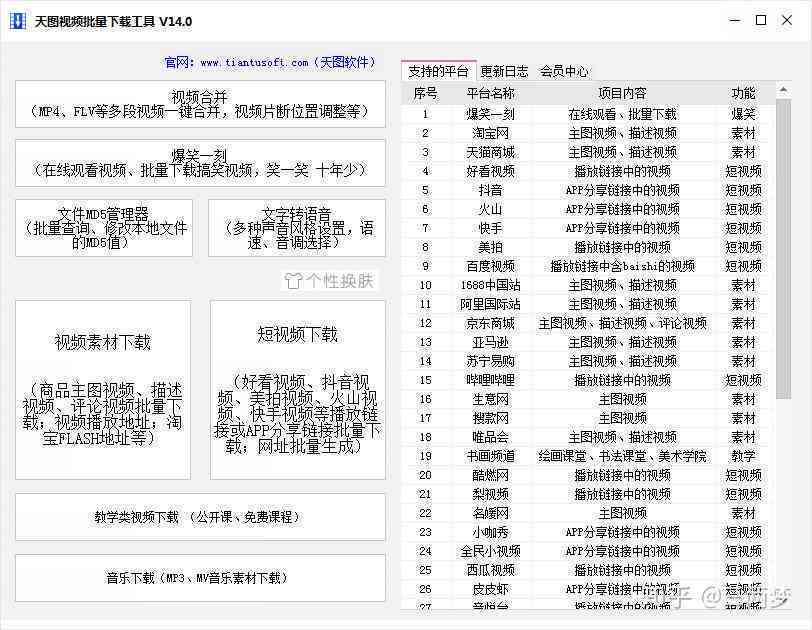Open 短视频下载 short video download
812x630 pixels.
tap(298, 390)
